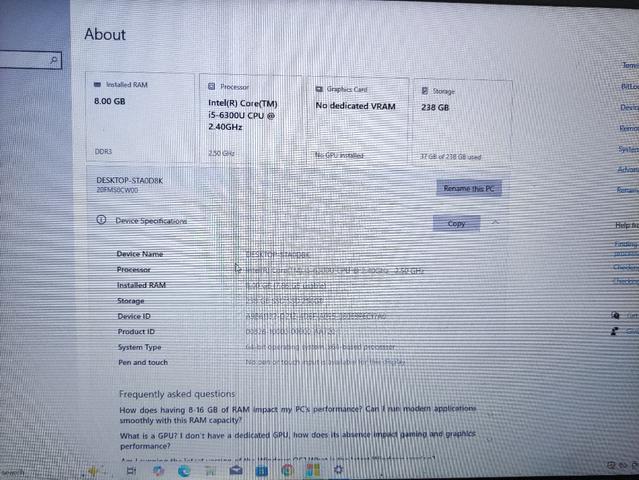The width and height of the screenshot is (639, 480).
Task: Launch Microsoft Edge from the taskbar
Action: [x=184, y=471]
